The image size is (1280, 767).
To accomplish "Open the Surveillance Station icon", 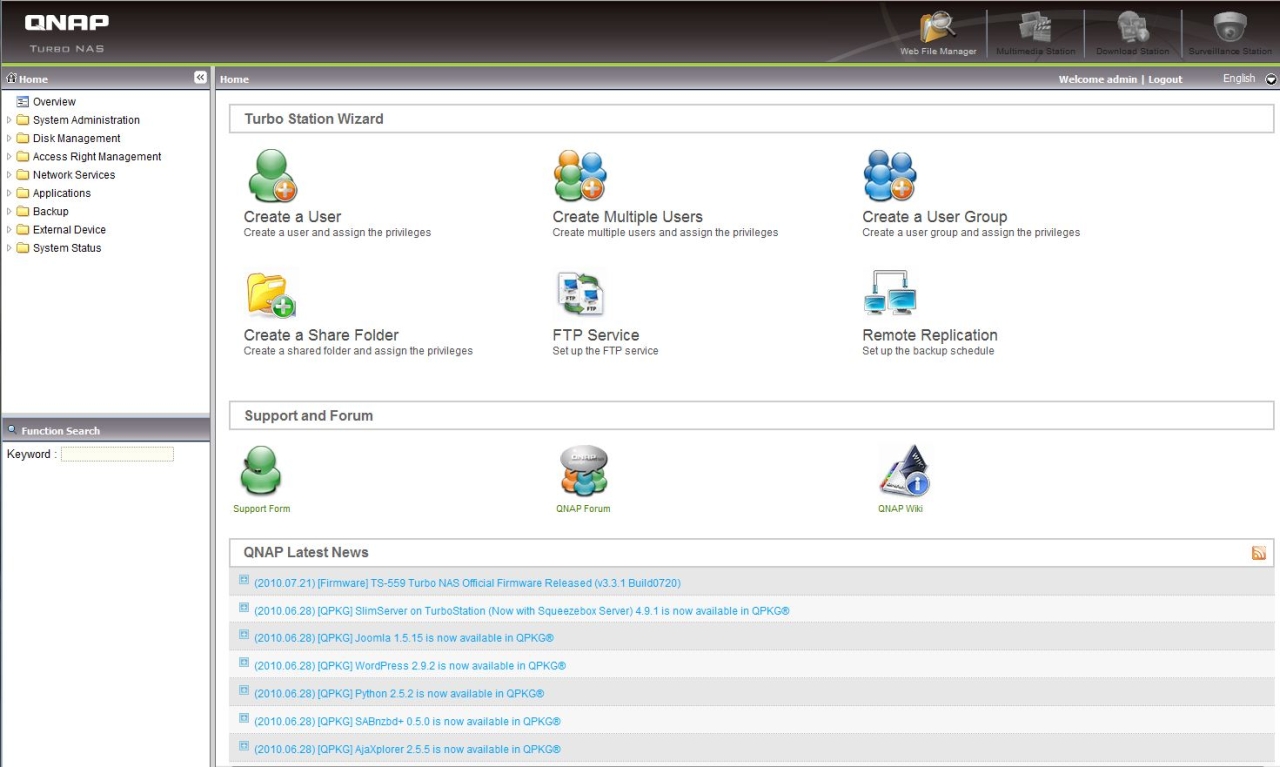I will pyautogui.click(x=1230, y=27).
